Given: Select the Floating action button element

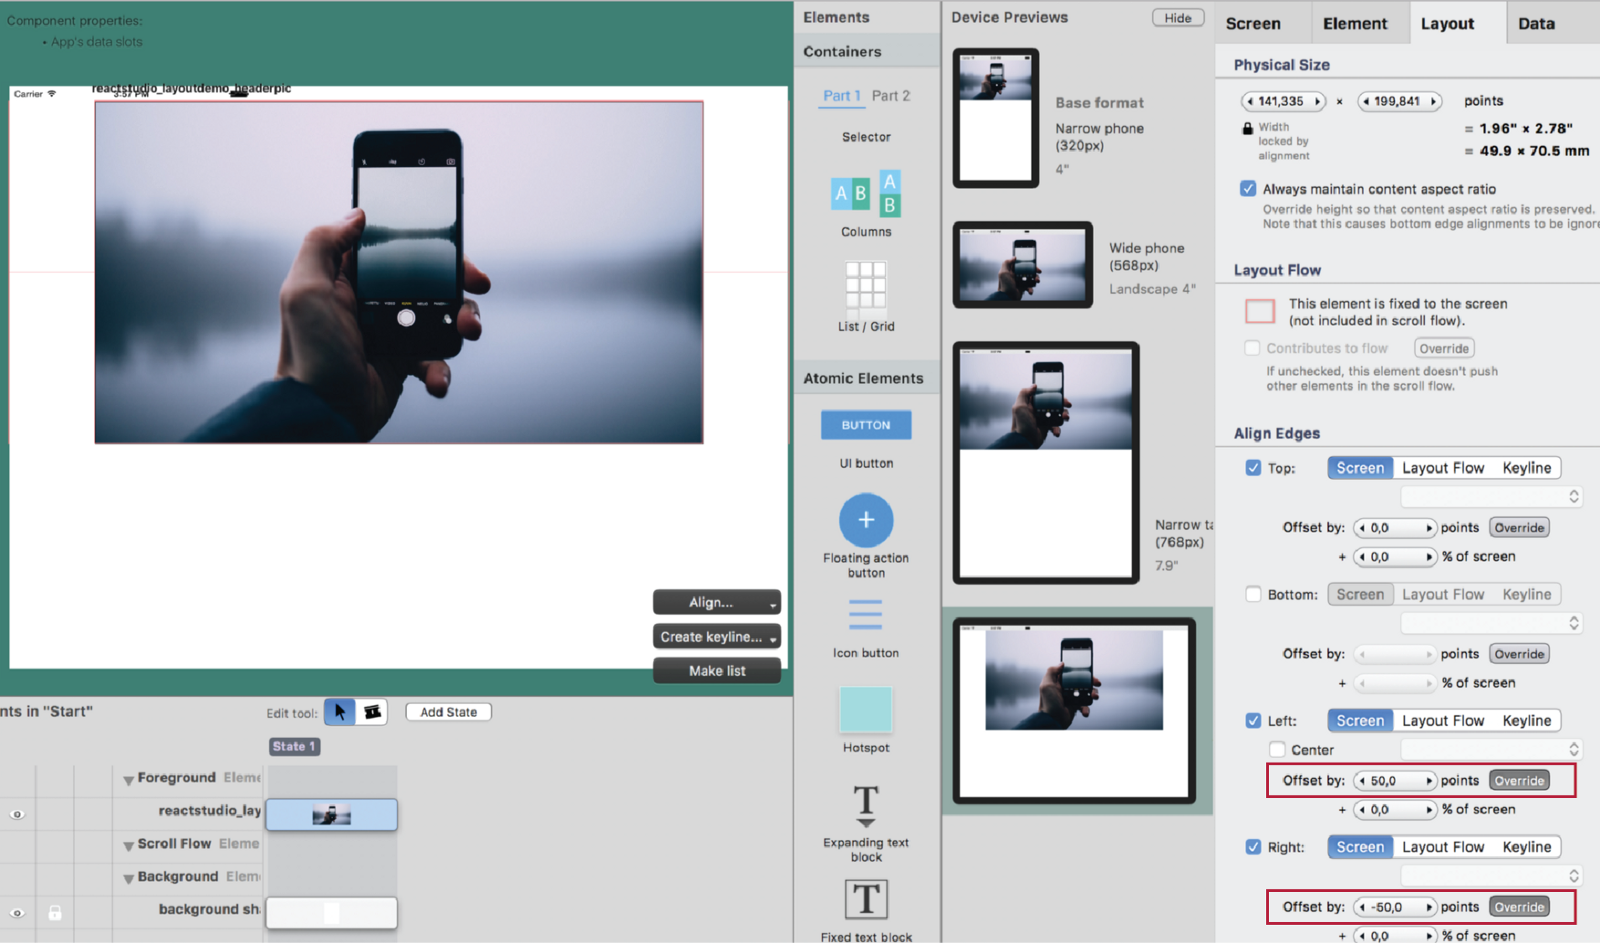Looking at the screenshot, I should tap(866, 520).
